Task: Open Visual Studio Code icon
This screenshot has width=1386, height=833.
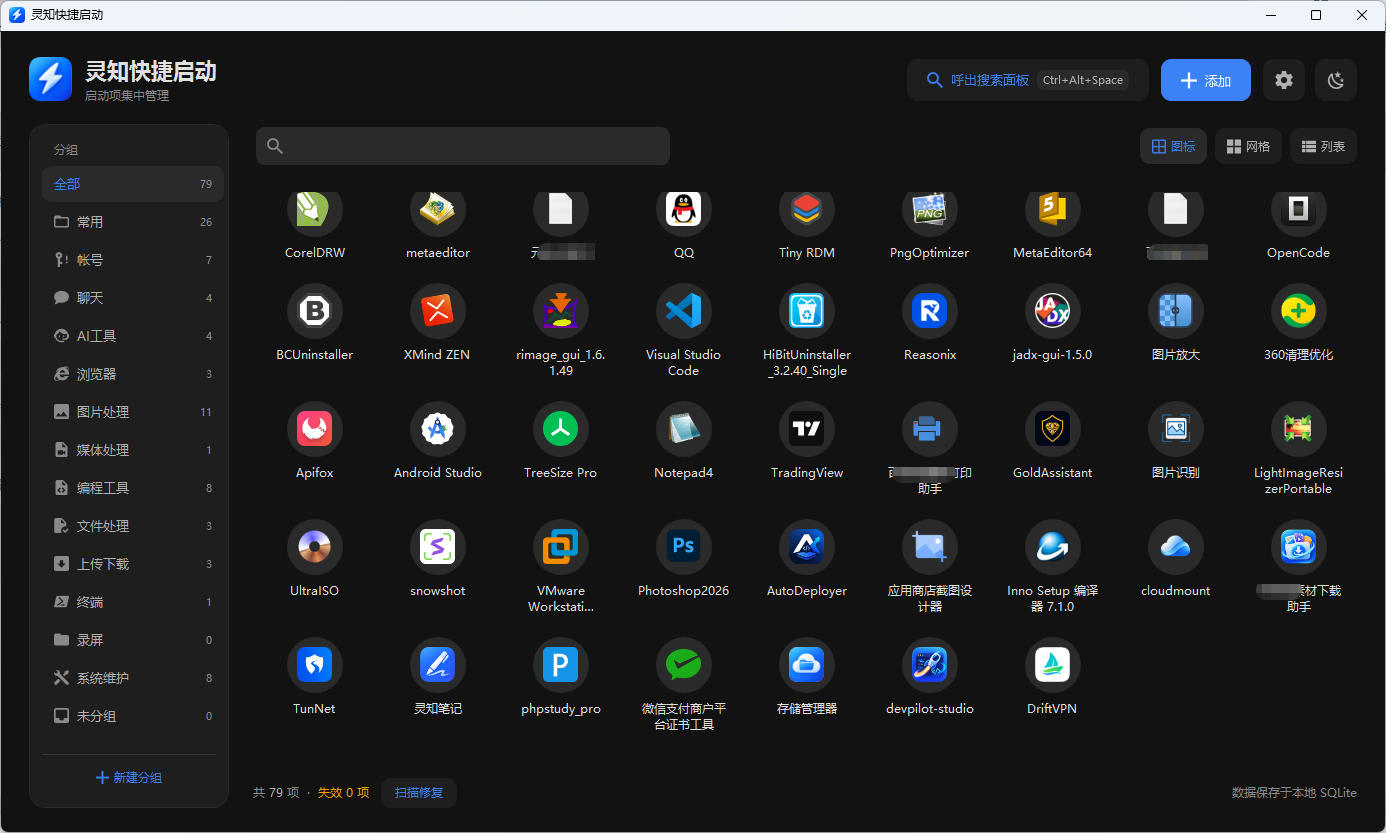Action: tap(684, 311)
